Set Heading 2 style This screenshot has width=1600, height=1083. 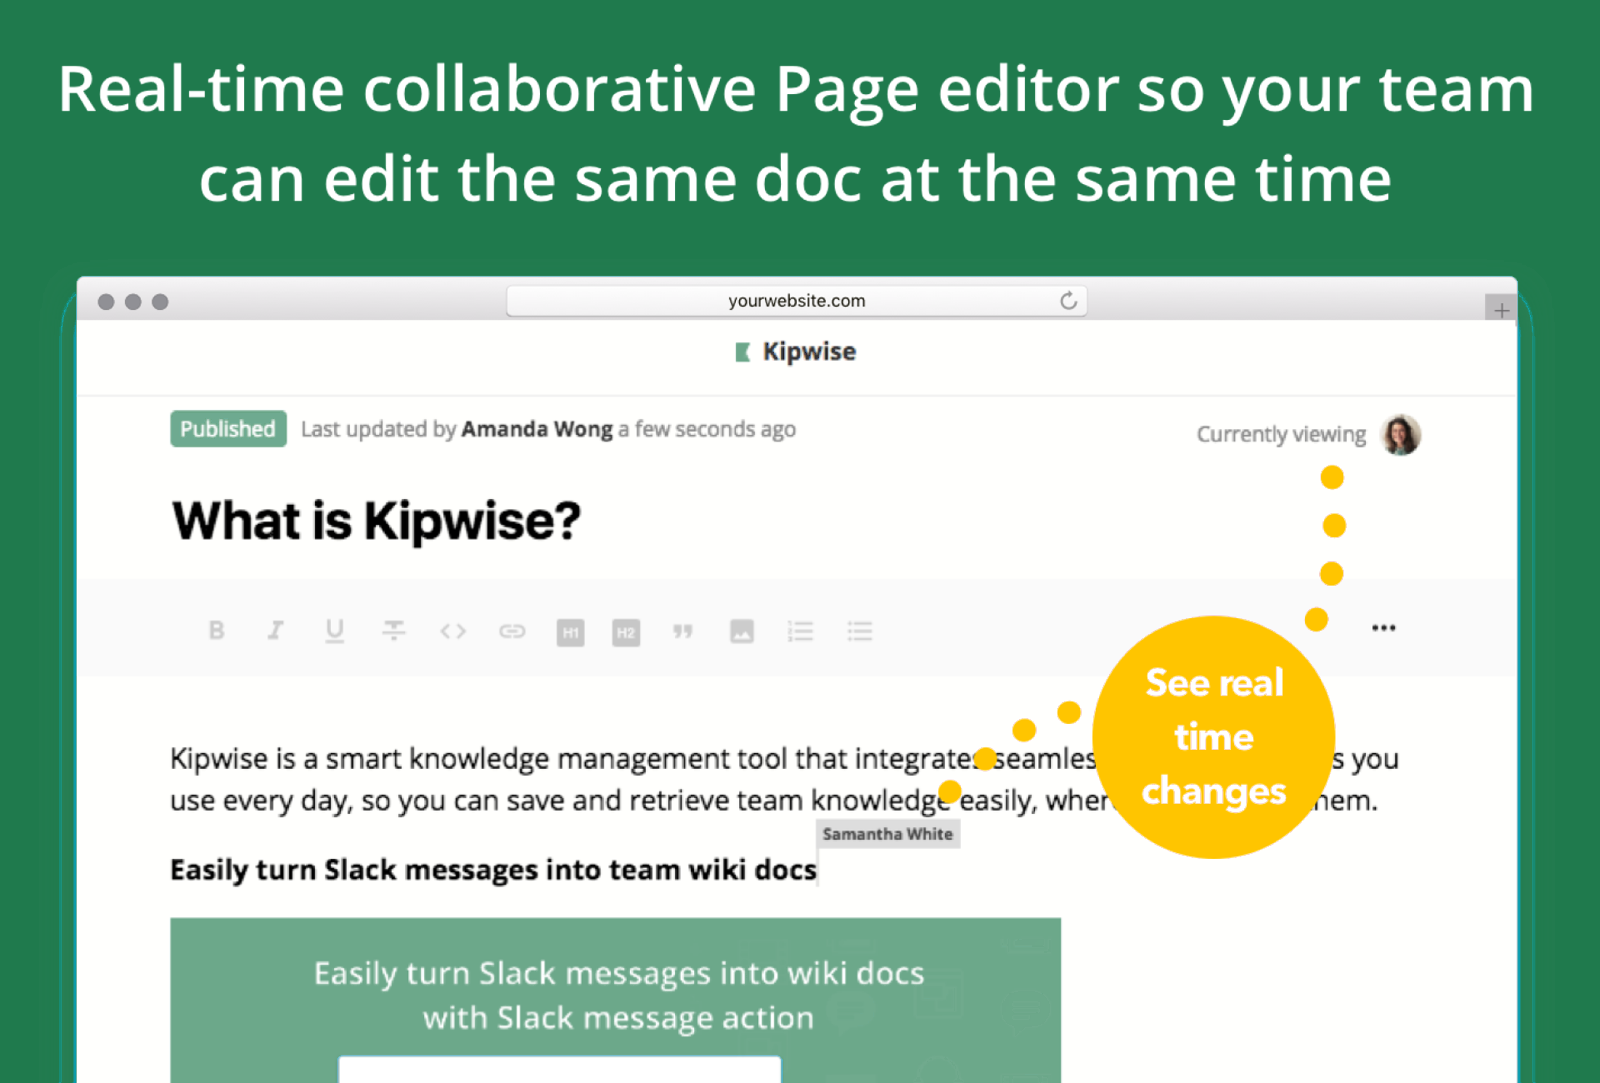[626, 632]
